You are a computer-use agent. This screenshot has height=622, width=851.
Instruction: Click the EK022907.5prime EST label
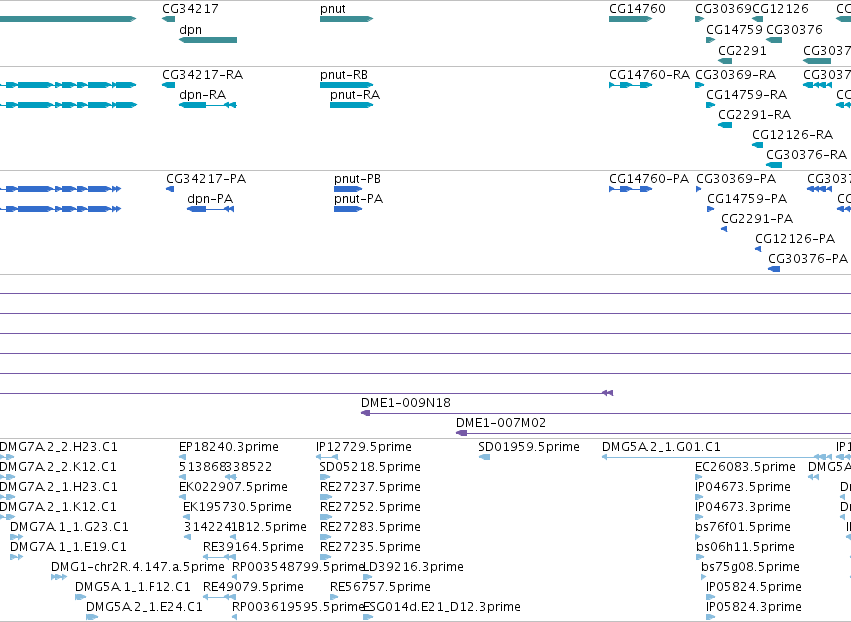233,487
